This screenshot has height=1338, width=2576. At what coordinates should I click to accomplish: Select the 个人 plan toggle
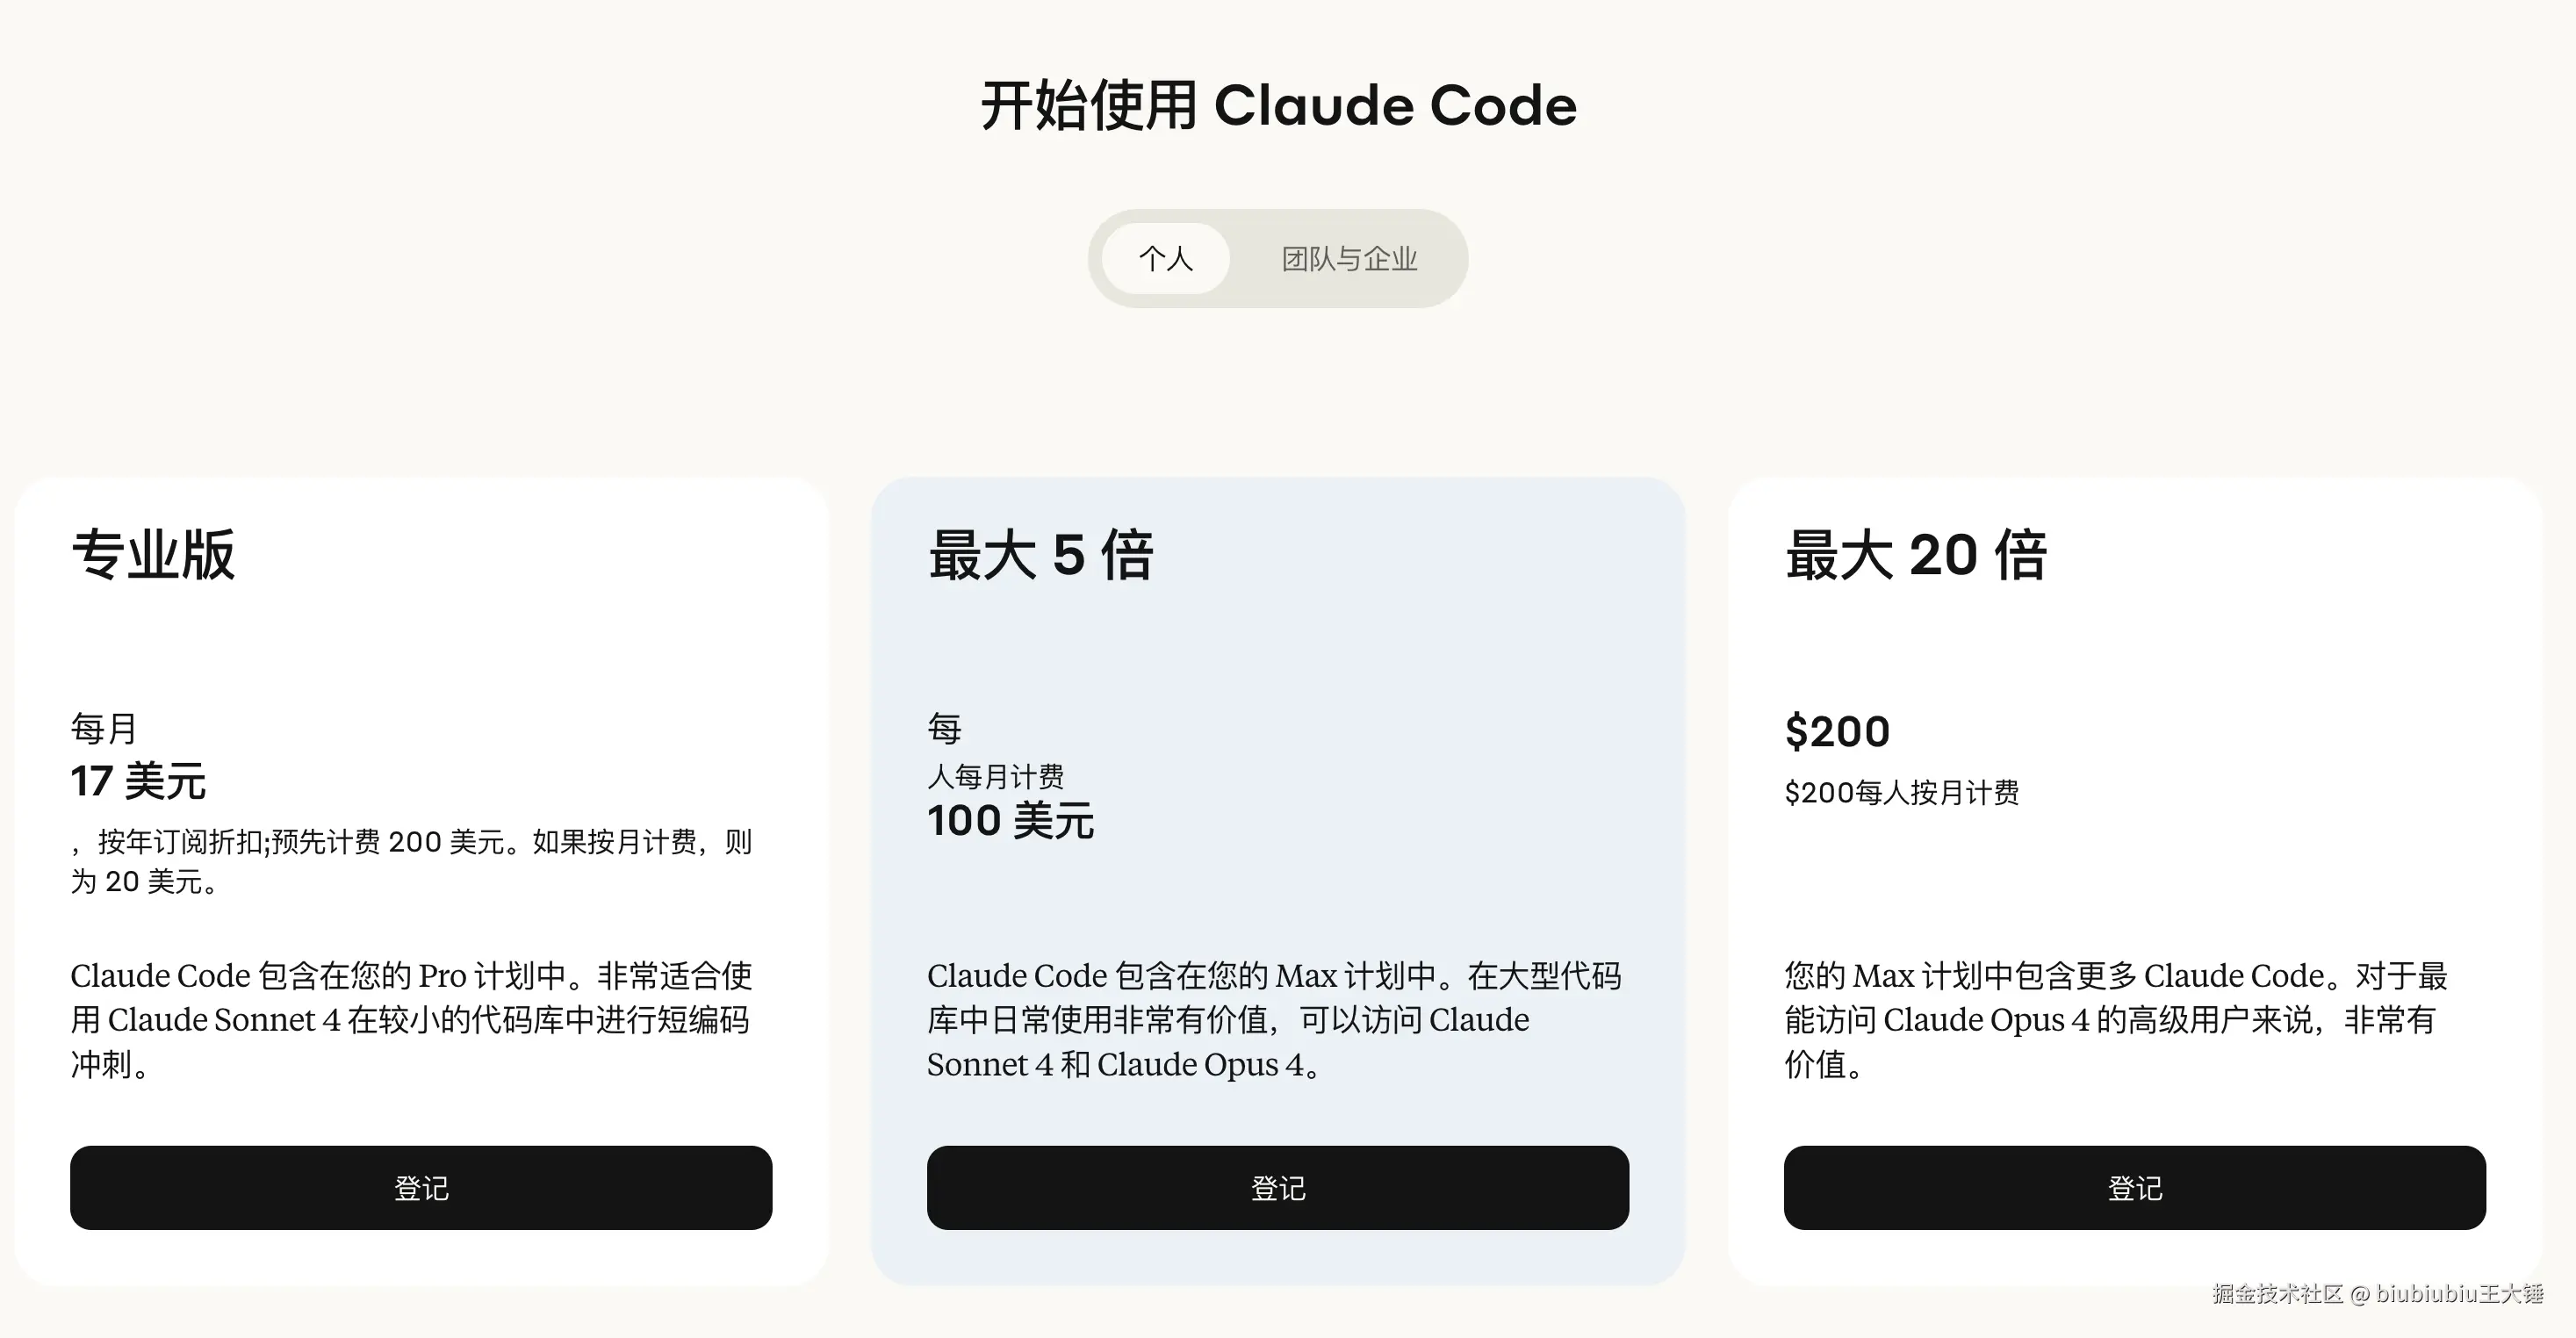coord(1165,259)
